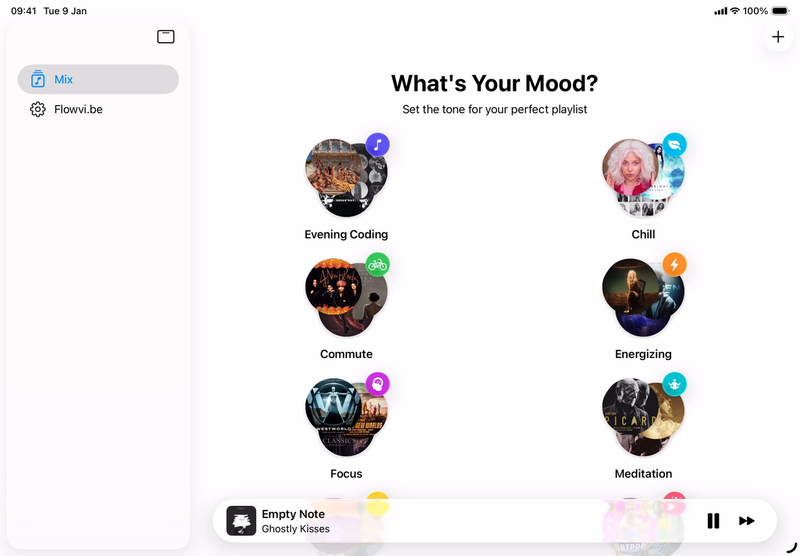This screenshot has height=556, width=800.
Task: Click the Focus mood label
Action: (x=346, y=473)
